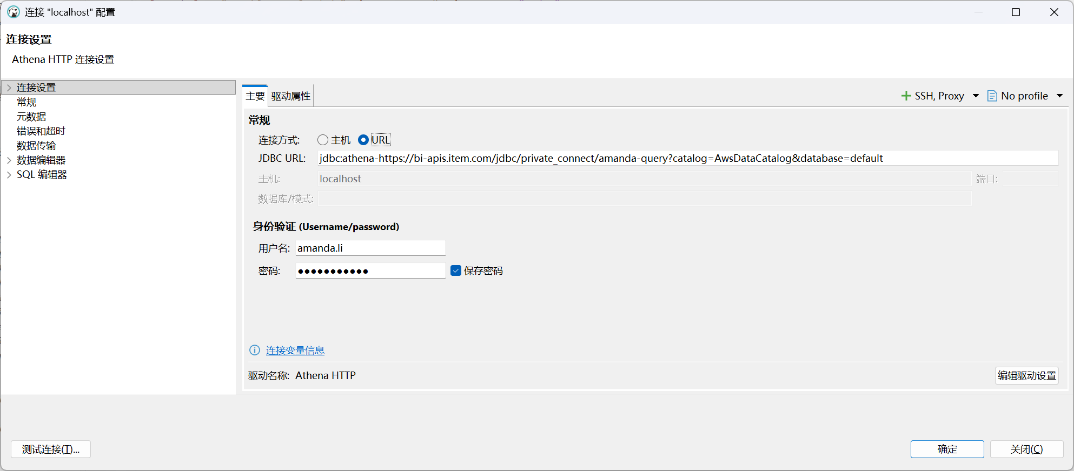
Task: Click the DBeaver icon in title bar
Action: 13,12
